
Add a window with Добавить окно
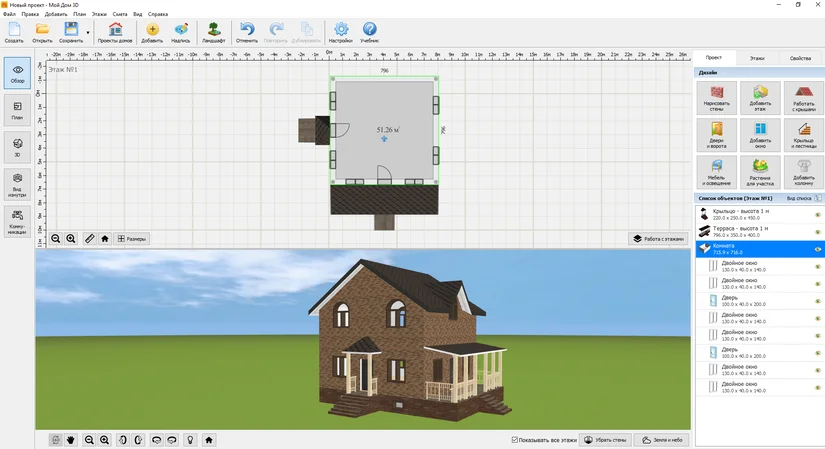pos(760,135)
